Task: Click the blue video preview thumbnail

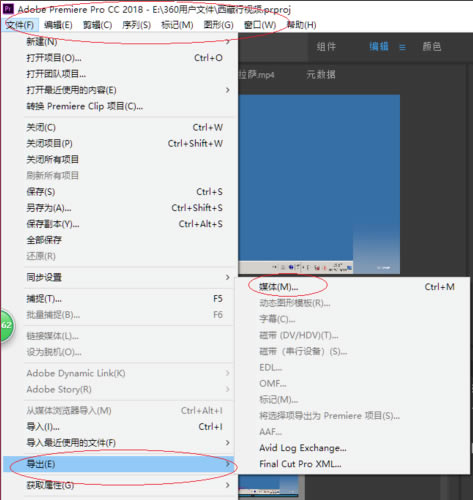Action: [319, 184]
